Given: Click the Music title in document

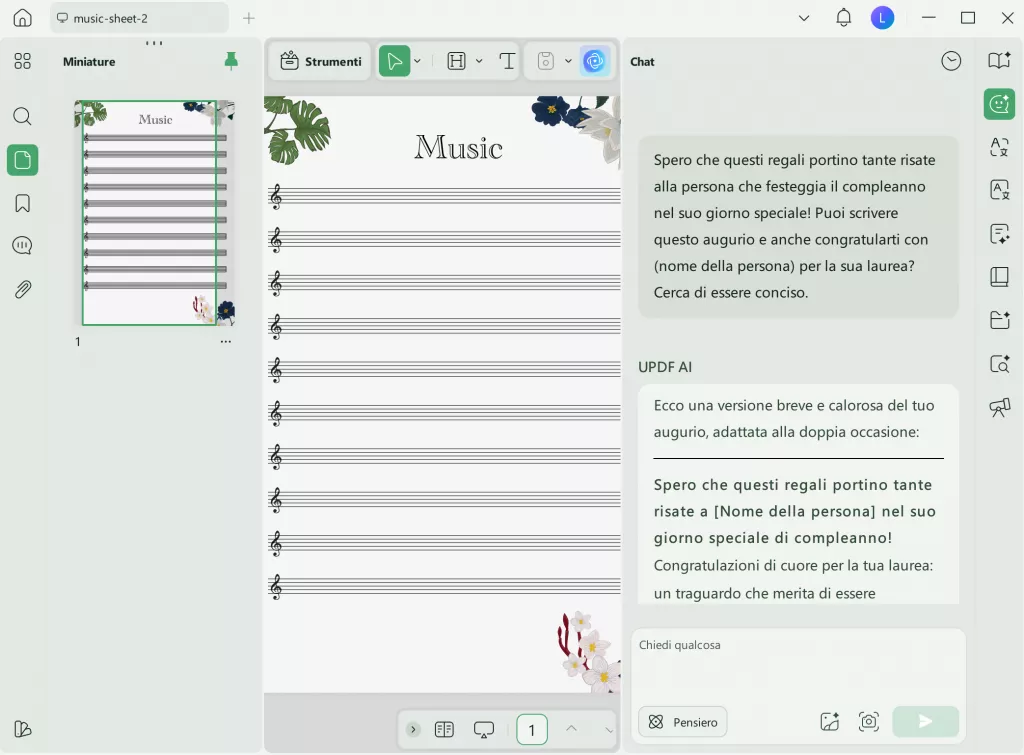Looking at the screenshot, I should pos(458,148).
